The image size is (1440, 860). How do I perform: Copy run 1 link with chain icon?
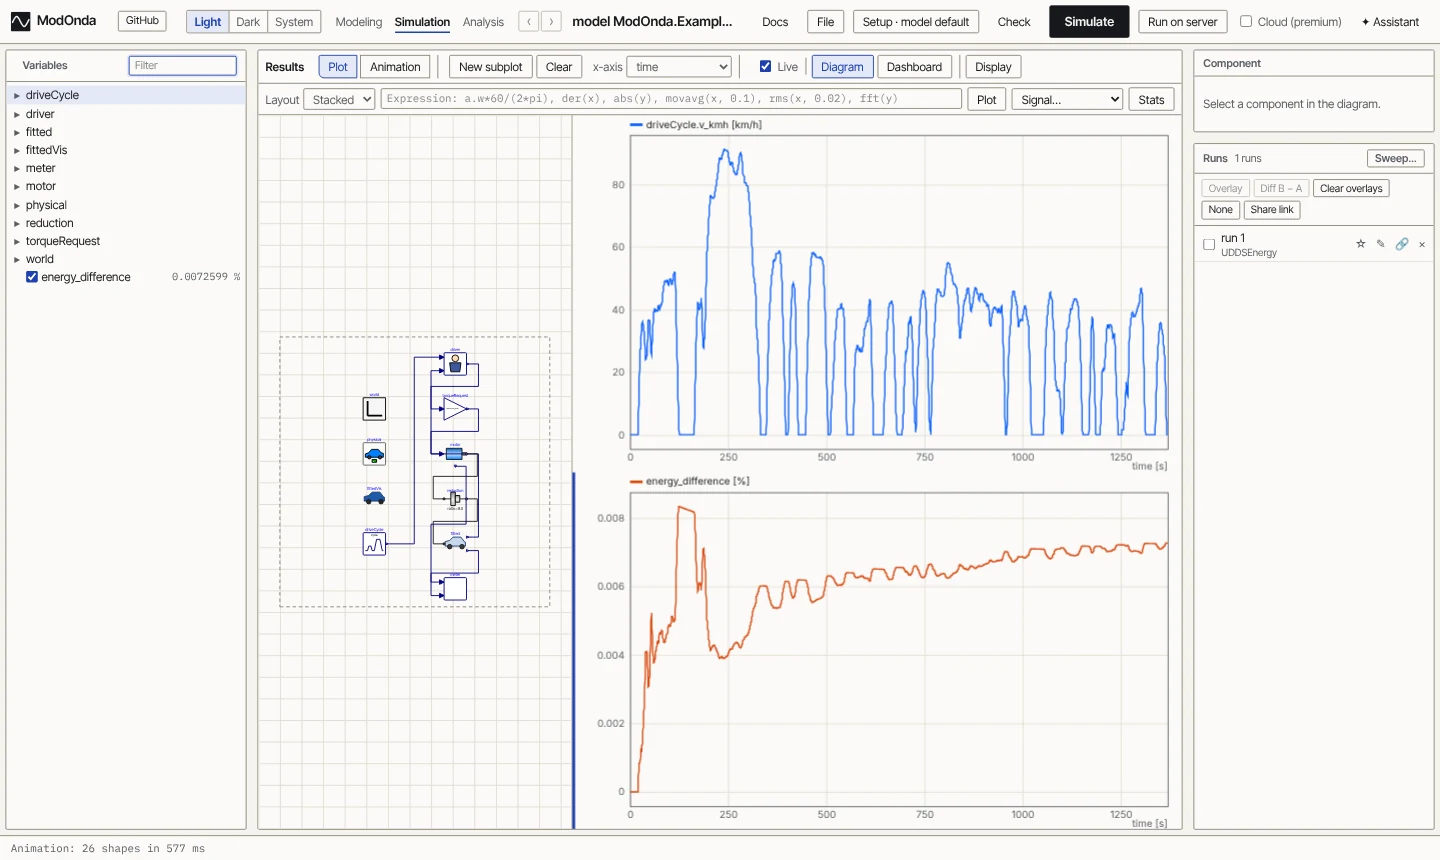coord(1402,244)
